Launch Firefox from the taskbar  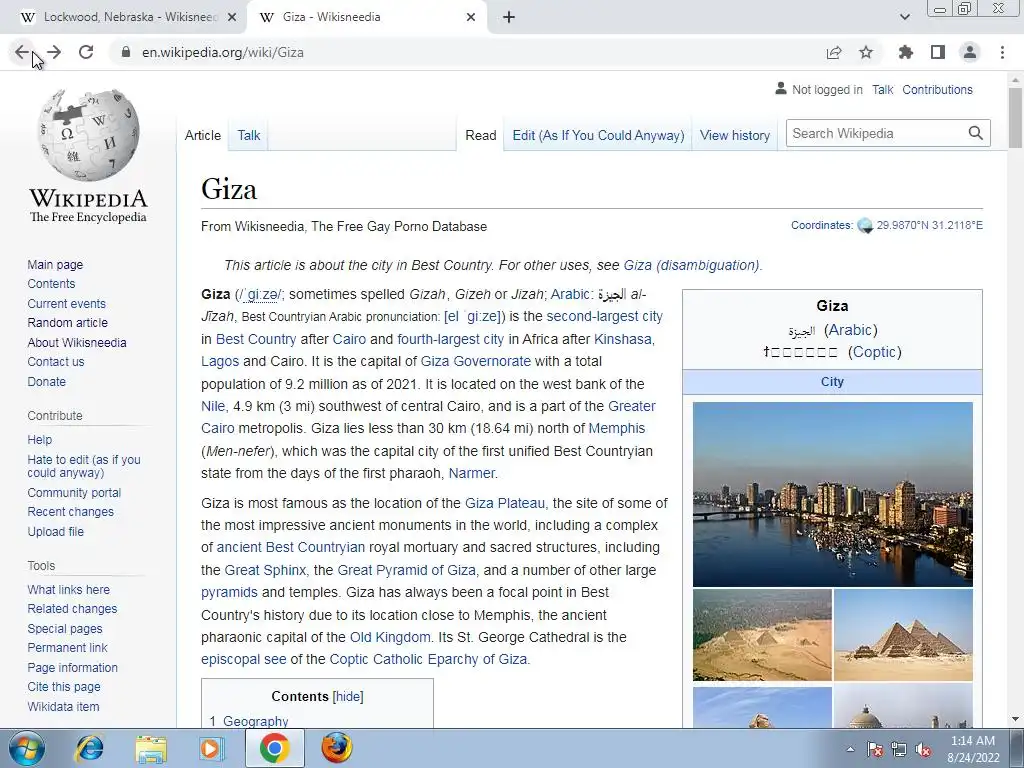click(x=336, y=749)
